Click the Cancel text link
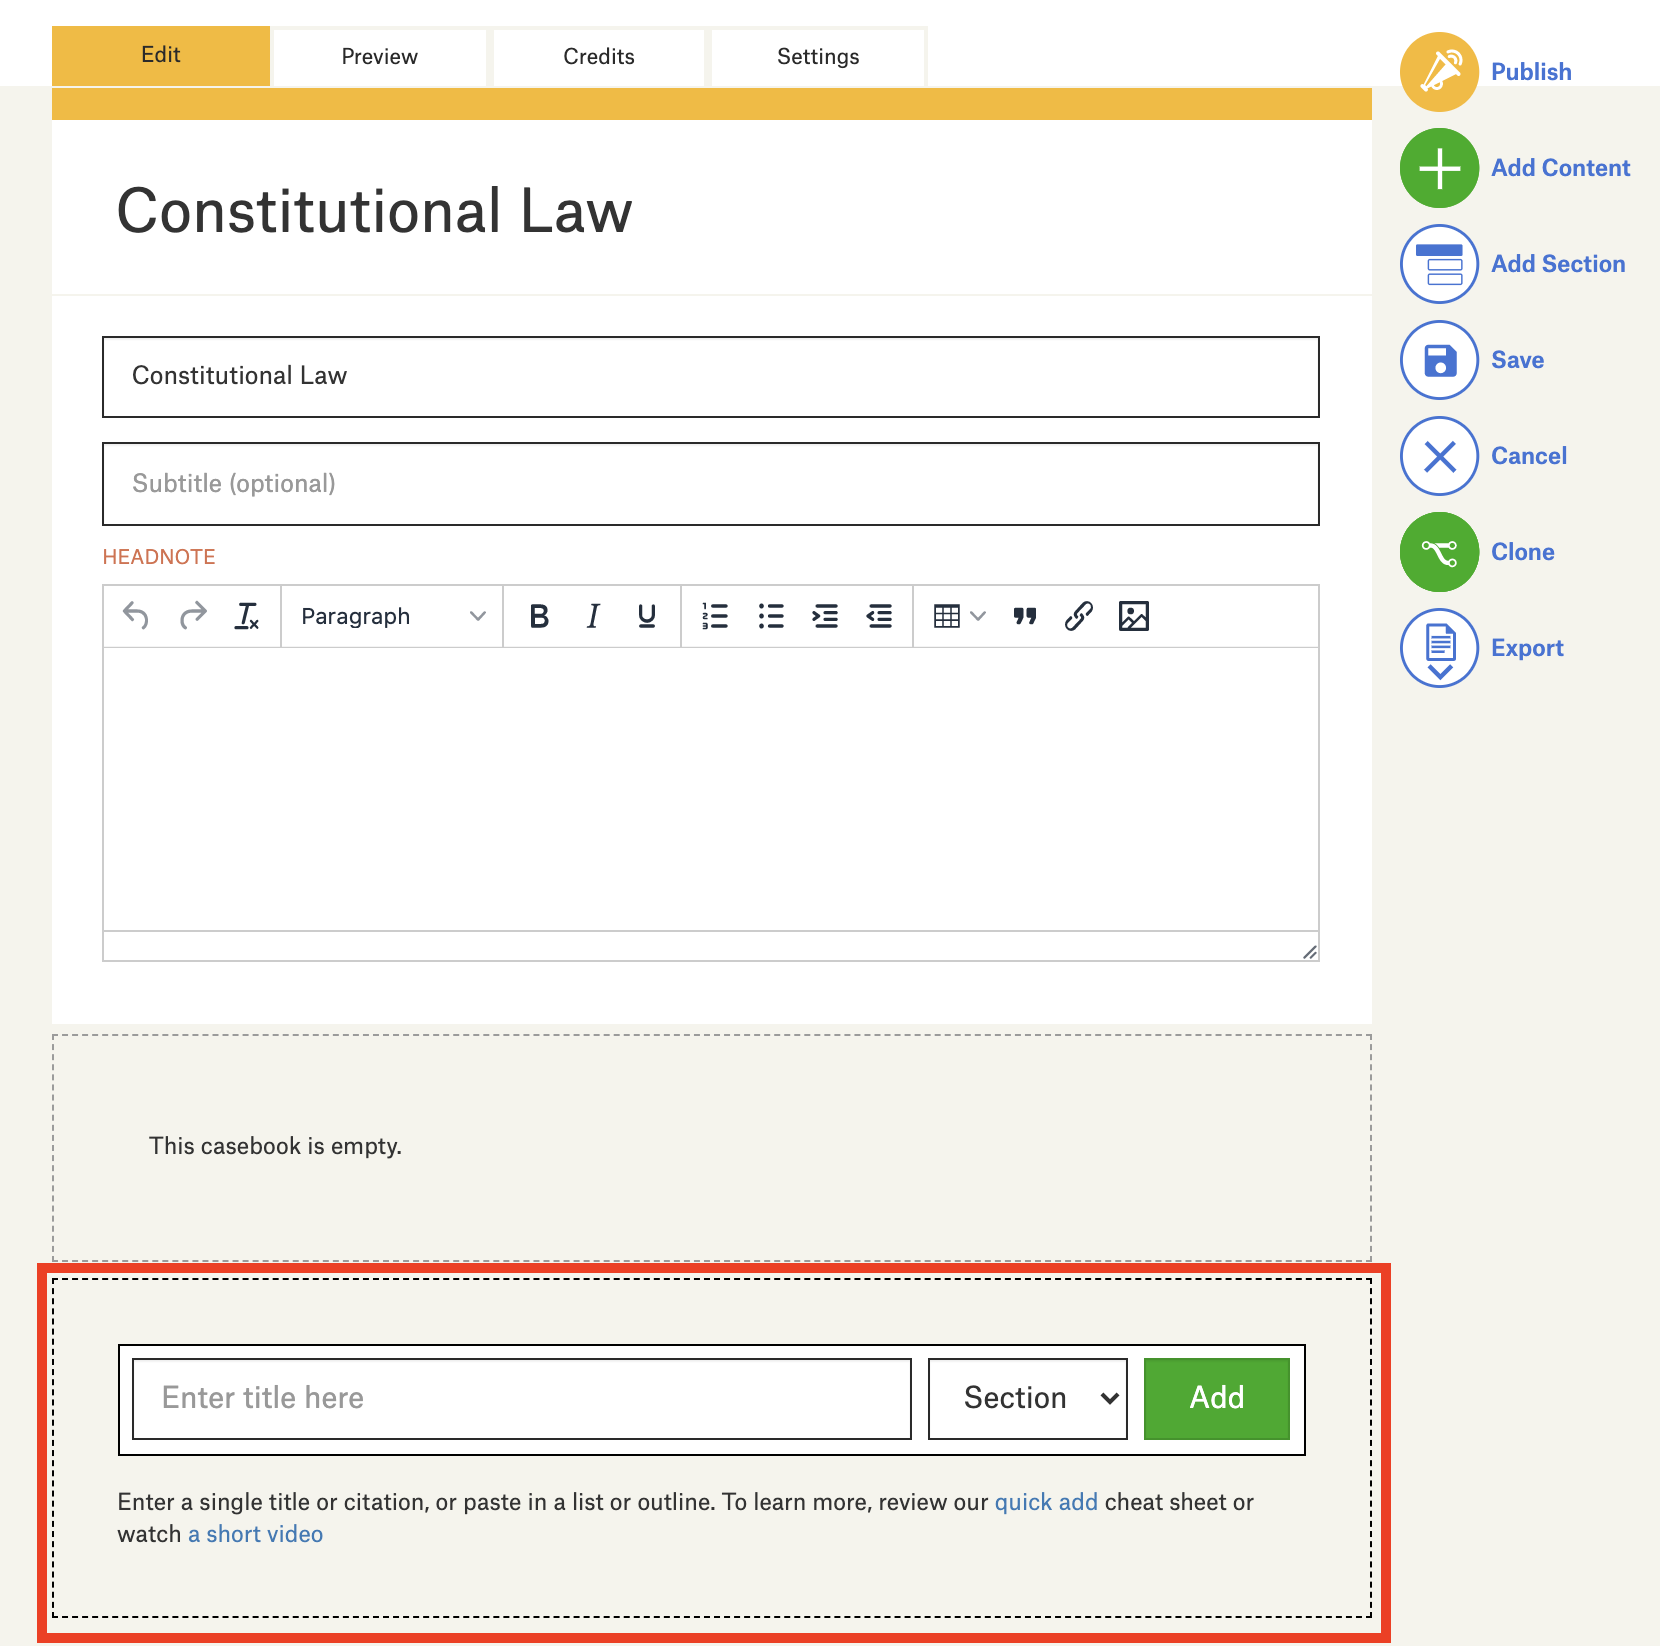Screen dimensions: 1660x1646 pyautogui.click(x=1529, y=456)
